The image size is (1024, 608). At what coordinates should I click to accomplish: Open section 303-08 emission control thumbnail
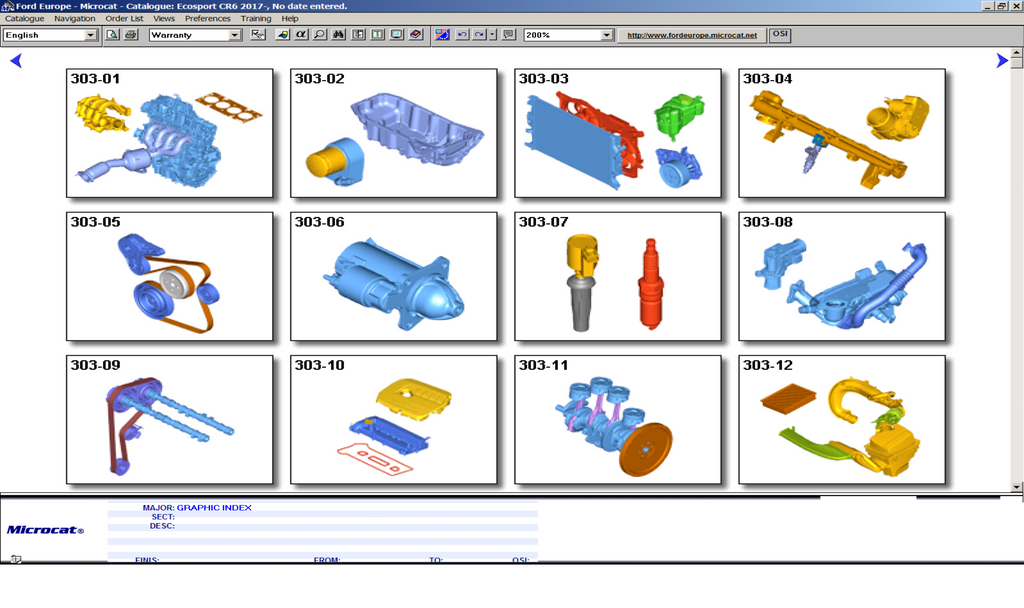(x=842, y=276)
